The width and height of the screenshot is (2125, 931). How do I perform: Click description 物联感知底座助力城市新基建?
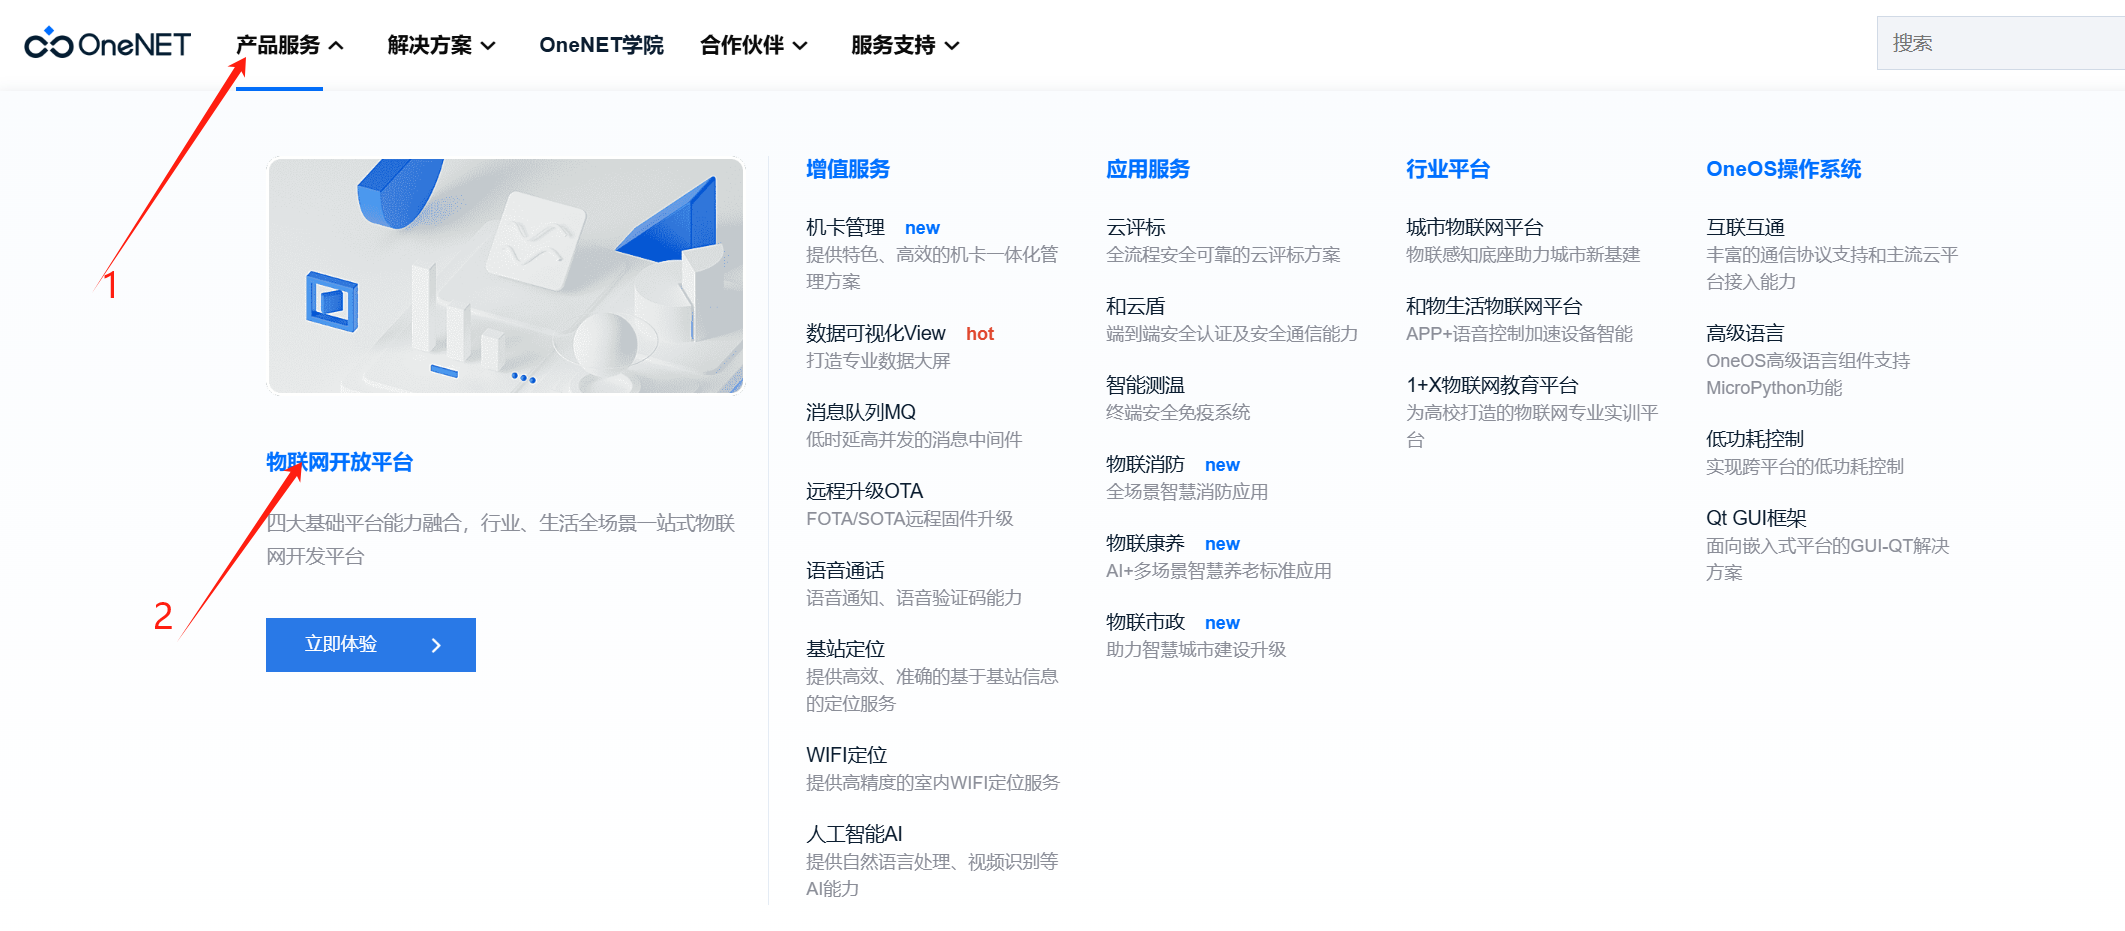1523,255
